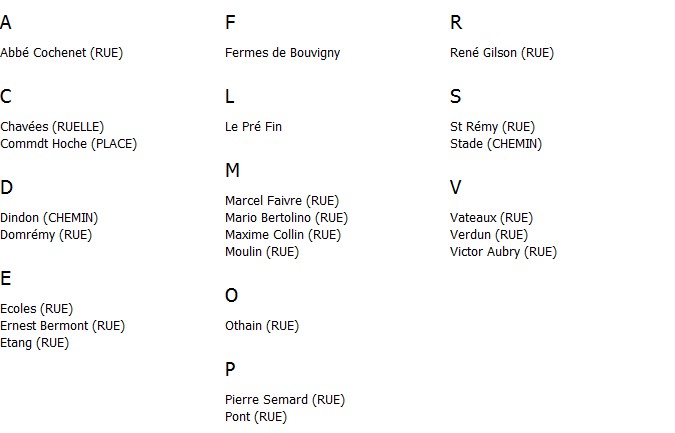675x433 pixels.
Task: Open Dindon (CHEMIN) entry
Action: [x=49, y=218]
